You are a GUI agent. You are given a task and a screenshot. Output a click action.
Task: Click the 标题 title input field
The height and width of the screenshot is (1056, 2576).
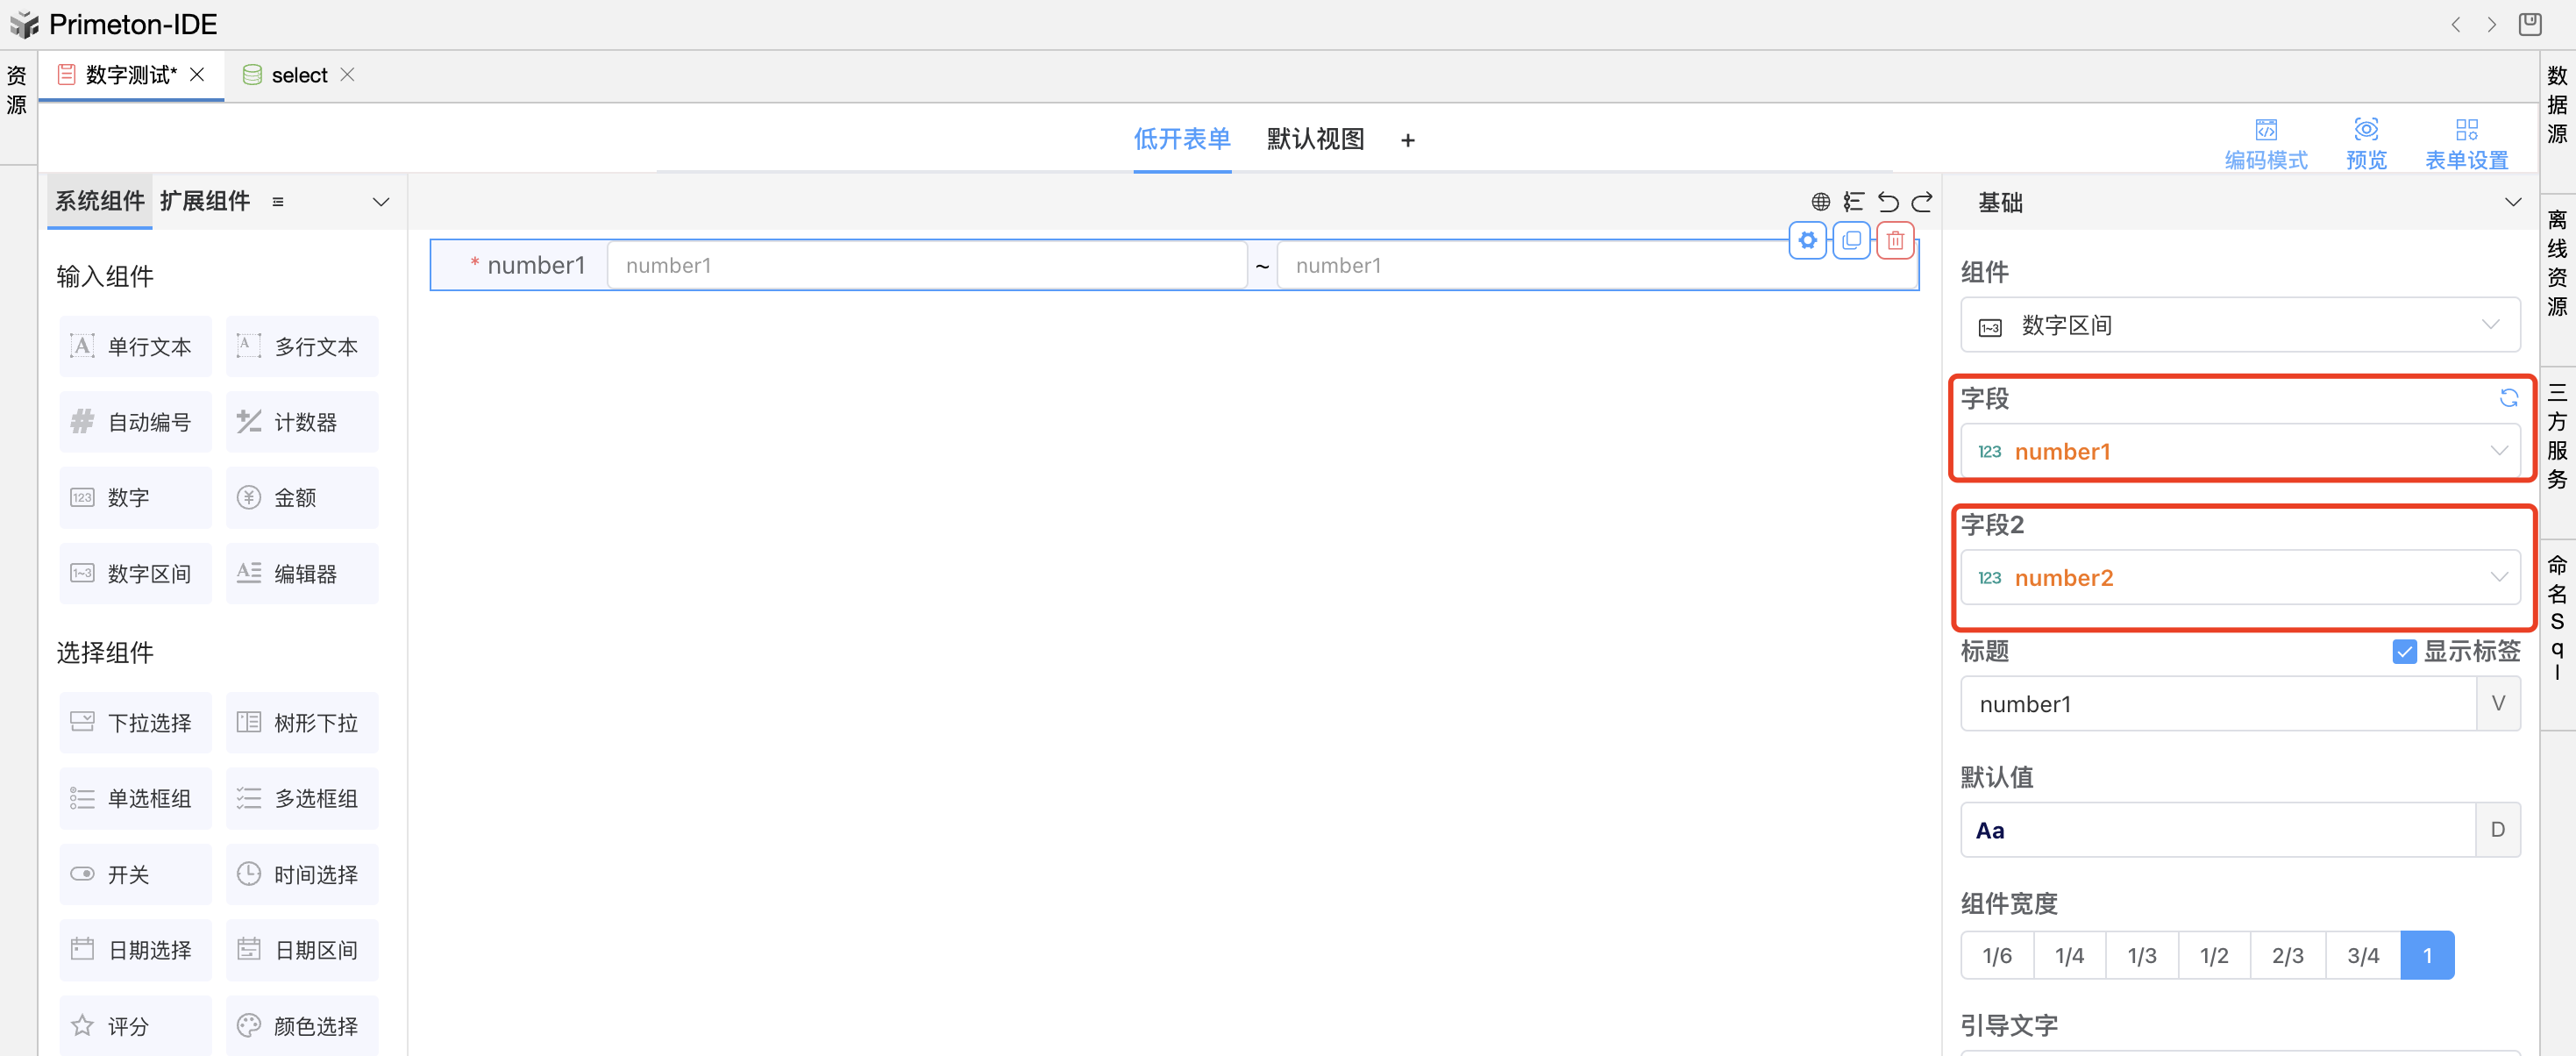(2217, 704)
